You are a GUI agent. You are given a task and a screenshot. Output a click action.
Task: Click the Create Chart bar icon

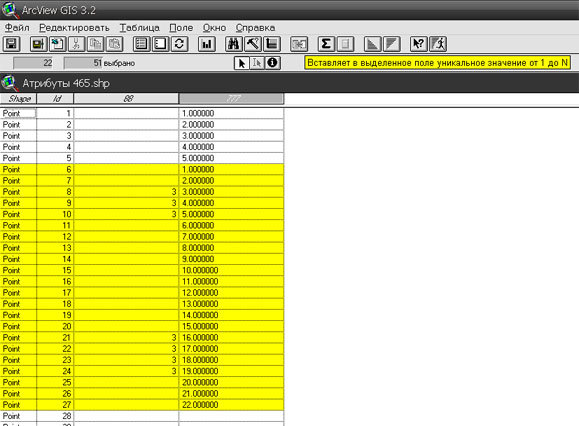tap(207, 44)
